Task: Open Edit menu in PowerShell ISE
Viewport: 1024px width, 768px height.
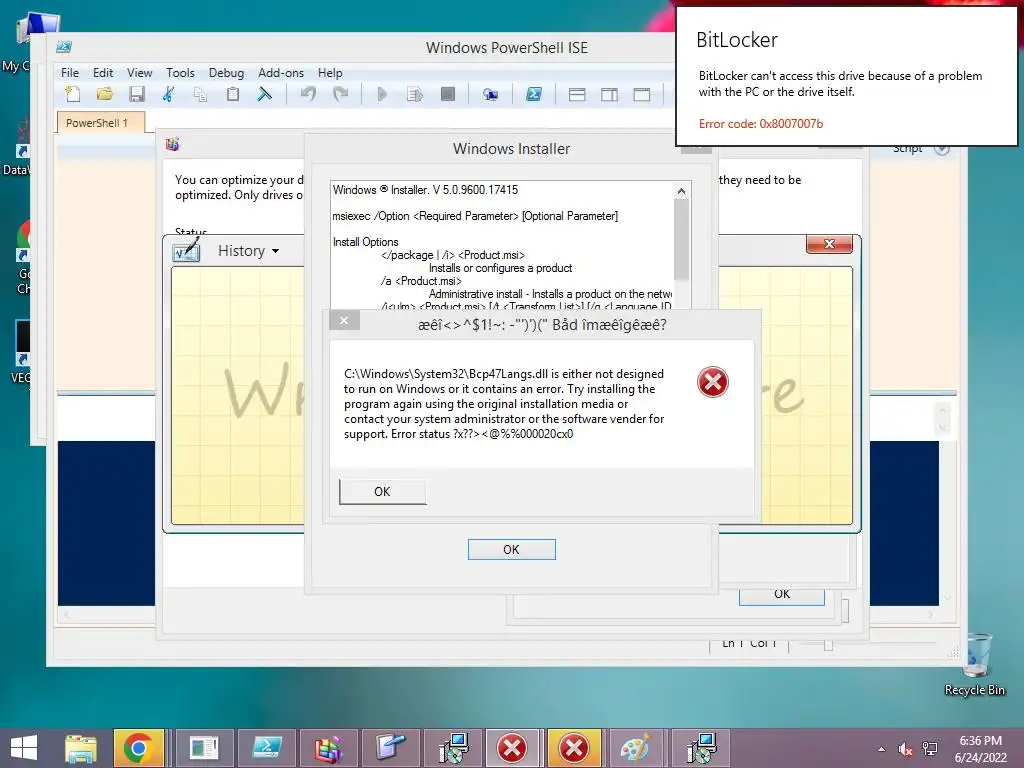Action: click(103, 72)
